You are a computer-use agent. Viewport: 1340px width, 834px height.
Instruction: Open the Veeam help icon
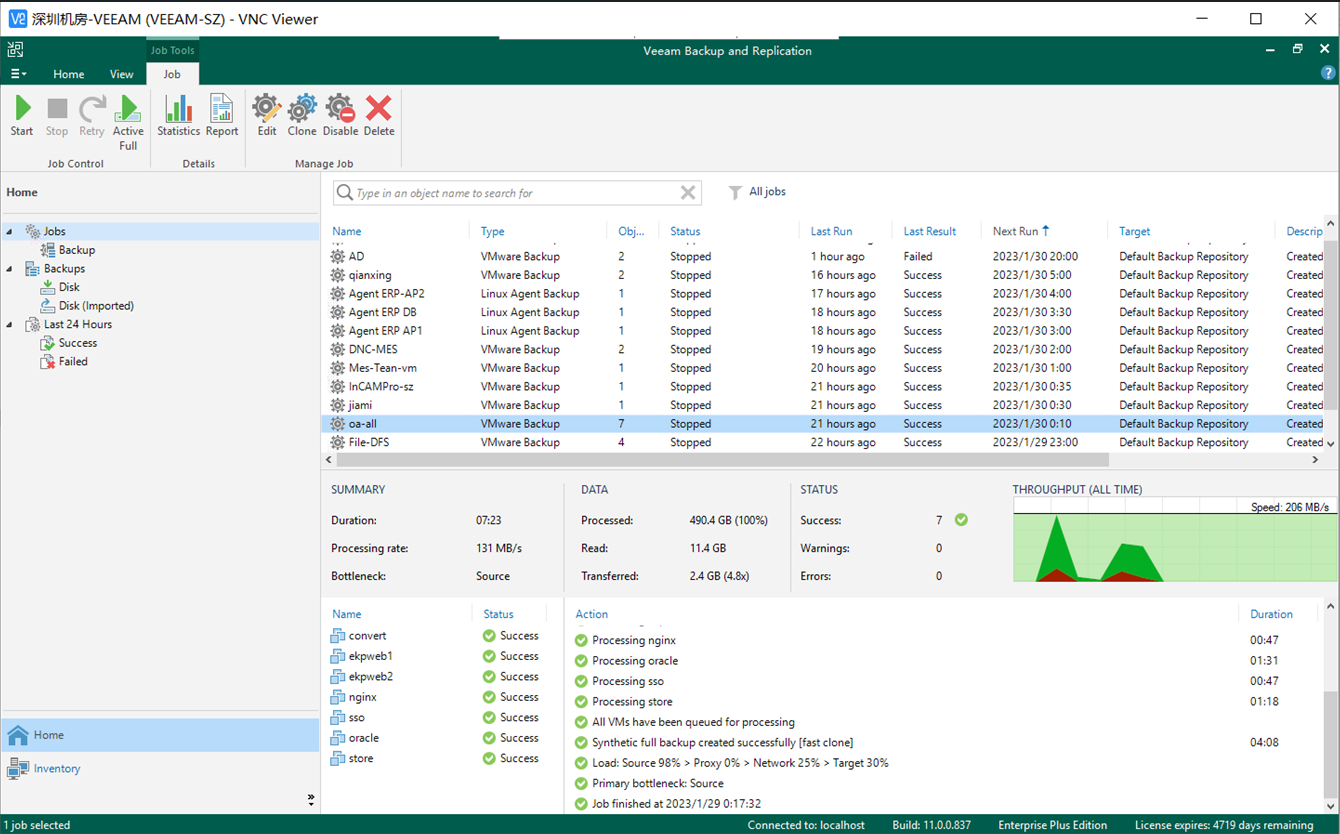click(1328, 73)
